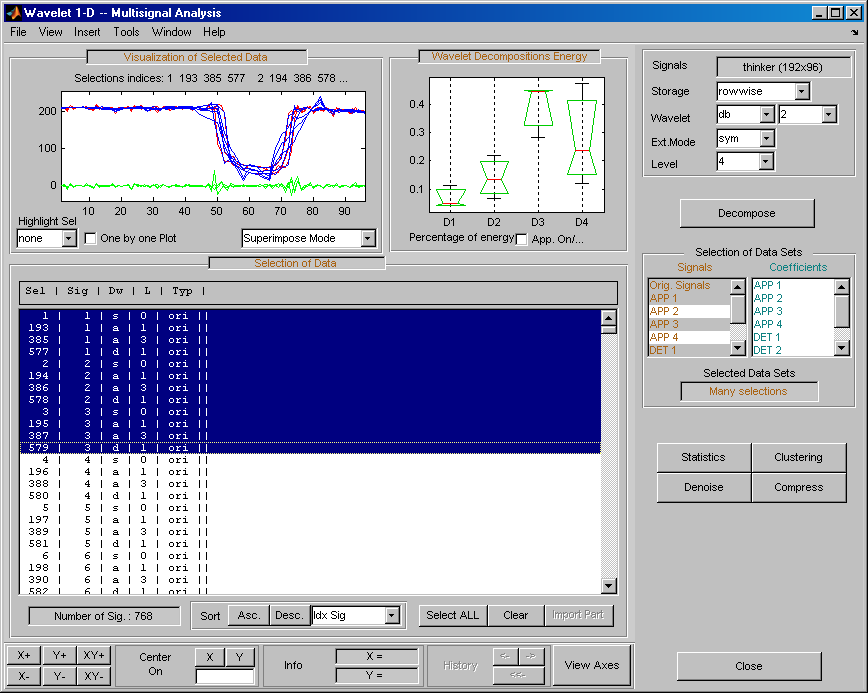Viewport: 868px width, 693px height.
Task: Click the Decompose button
Action: 747,213
